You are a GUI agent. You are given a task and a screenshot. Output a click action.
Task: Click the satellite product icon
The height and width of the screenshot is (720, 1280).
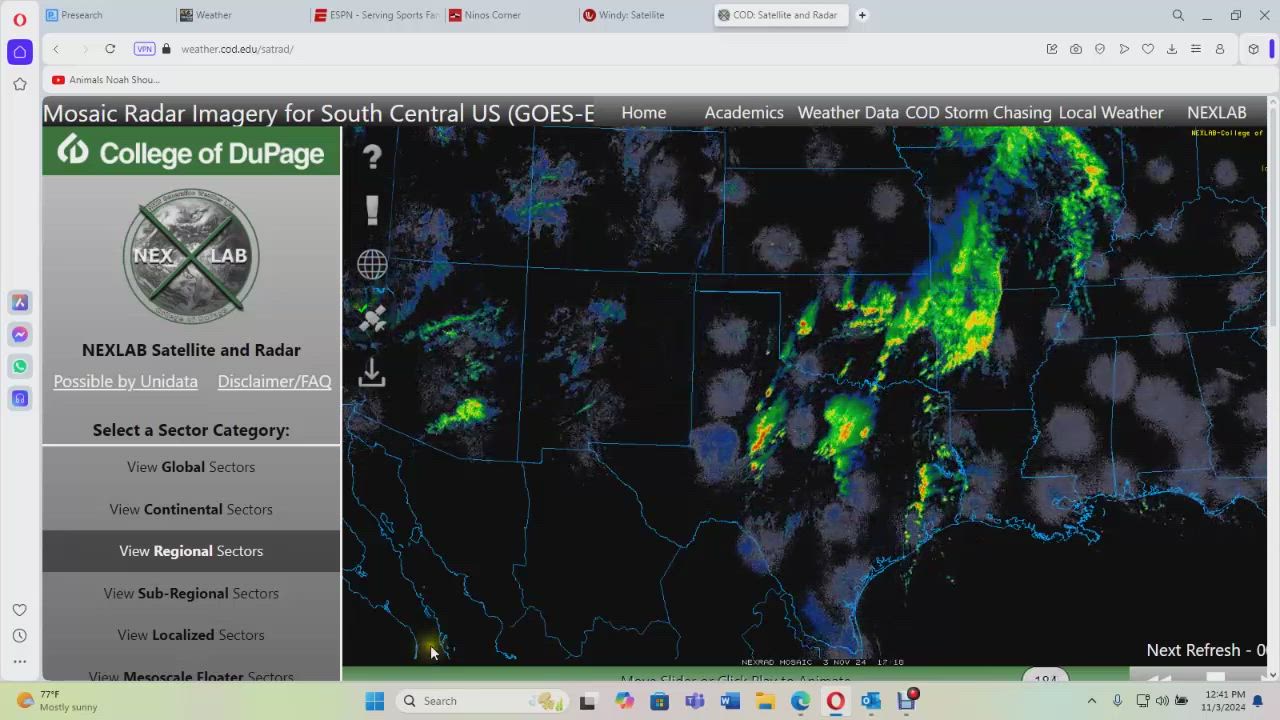(372, 319)
